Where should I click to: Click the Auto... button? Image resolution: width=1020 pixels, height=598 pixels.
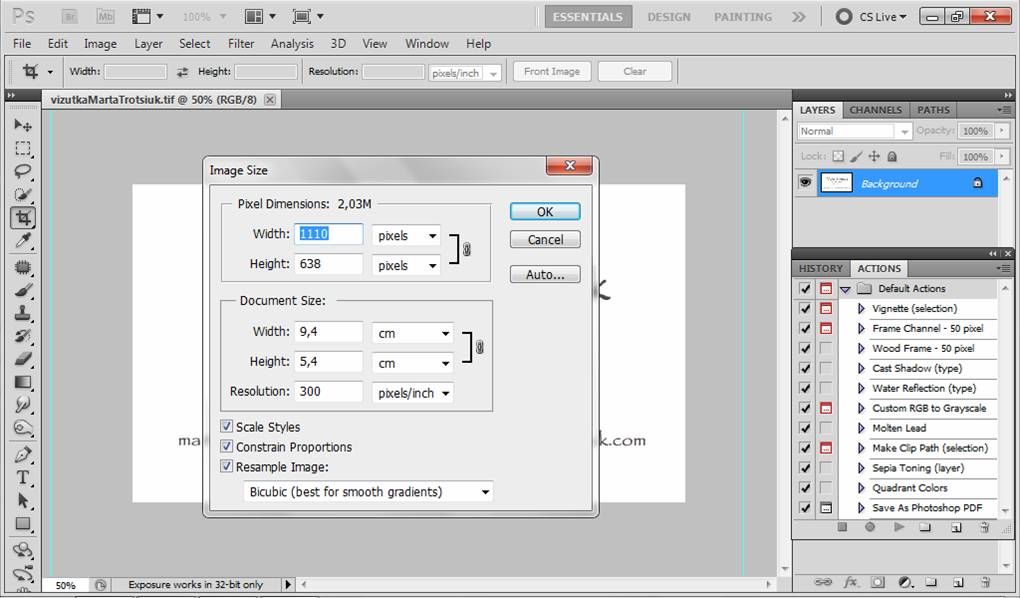coord(545,275)
